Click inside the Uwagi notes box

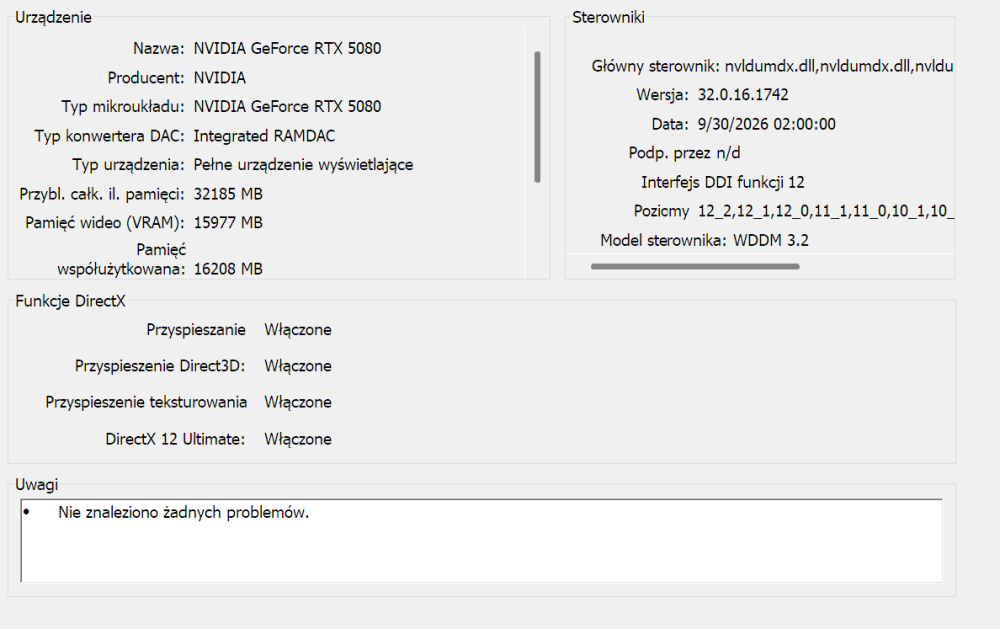tap(482, 541)
